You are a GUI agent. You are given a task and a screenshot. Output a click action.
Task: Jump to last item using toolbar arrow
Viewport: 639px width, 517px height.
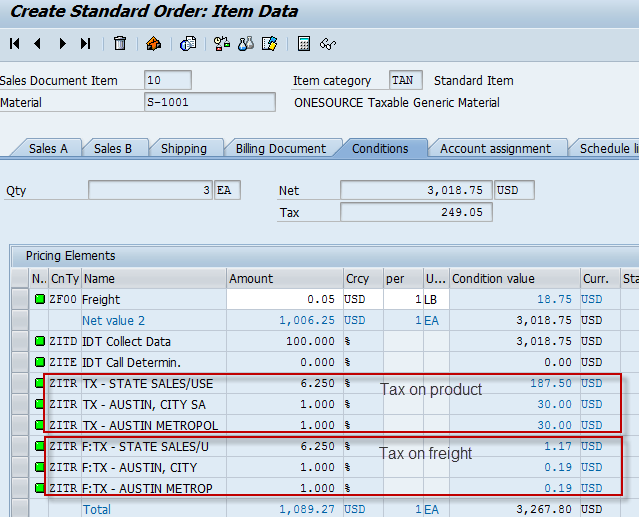[86, 44]
